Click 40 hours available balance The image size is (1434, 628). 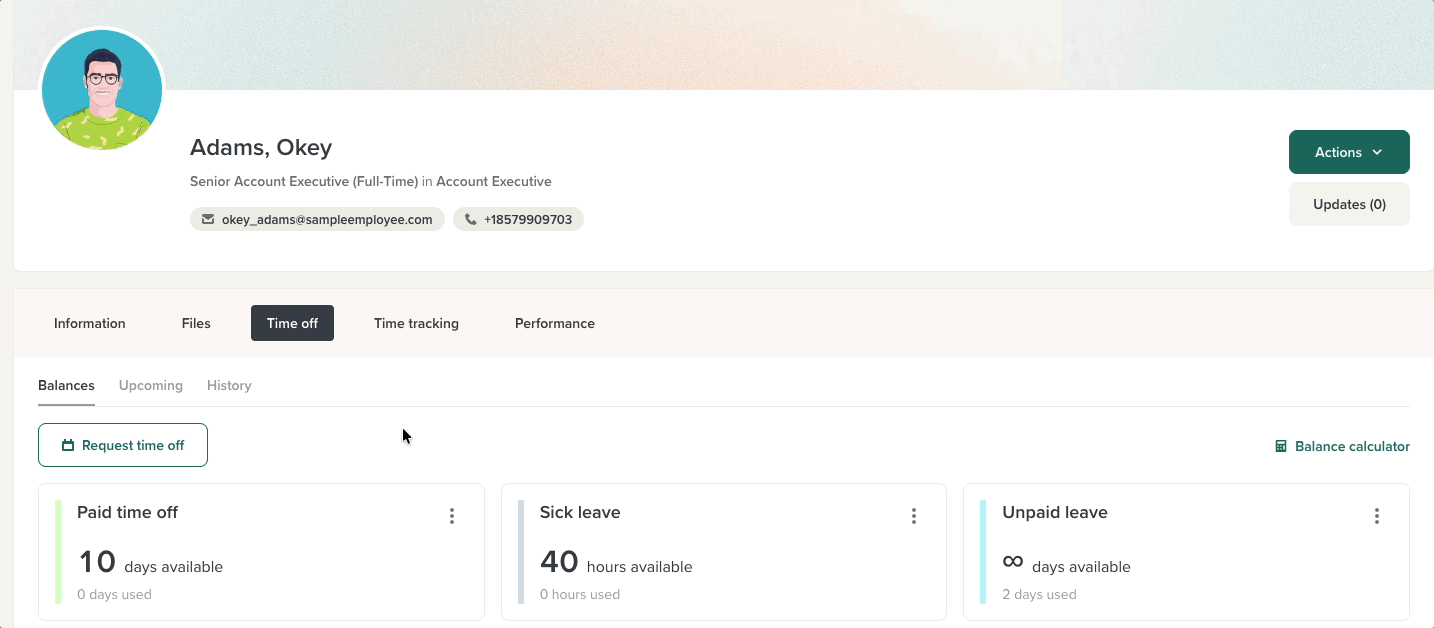(616, 563)
